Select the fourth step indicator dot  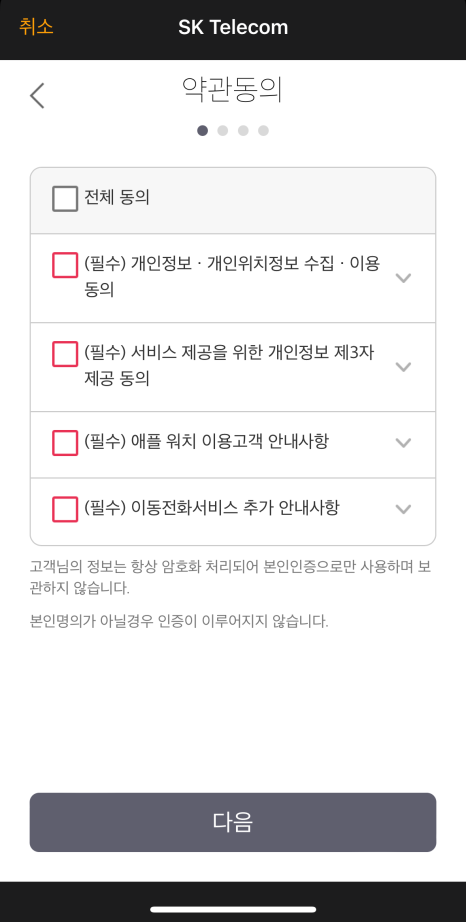click(x=263, y=131)
